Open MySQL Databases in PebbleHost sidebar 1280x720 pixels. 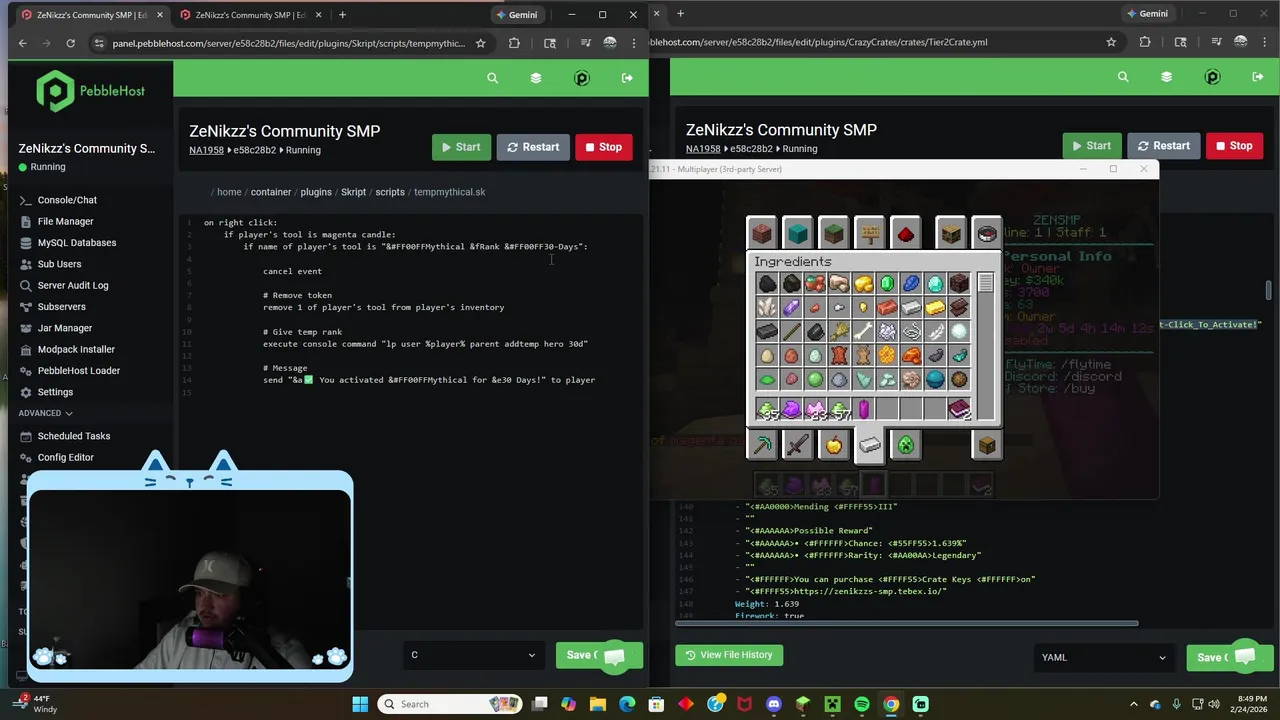pyautogui.click(x=76, y=243)
